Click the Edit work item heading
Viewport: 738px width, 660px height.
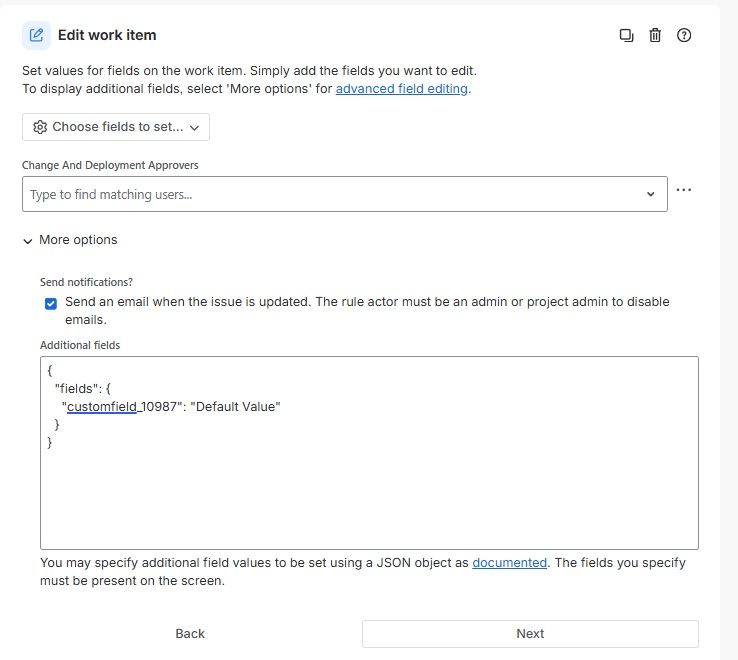click(107, 35)
